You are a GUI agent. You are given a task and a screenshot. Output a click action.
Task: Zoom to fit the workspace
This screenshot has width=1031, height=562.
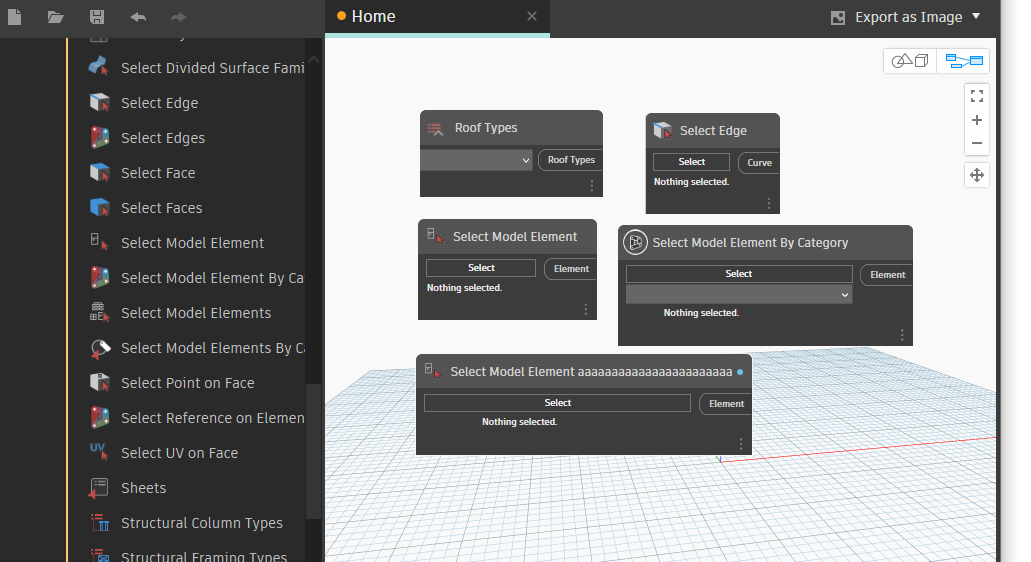tap(977, 96)
